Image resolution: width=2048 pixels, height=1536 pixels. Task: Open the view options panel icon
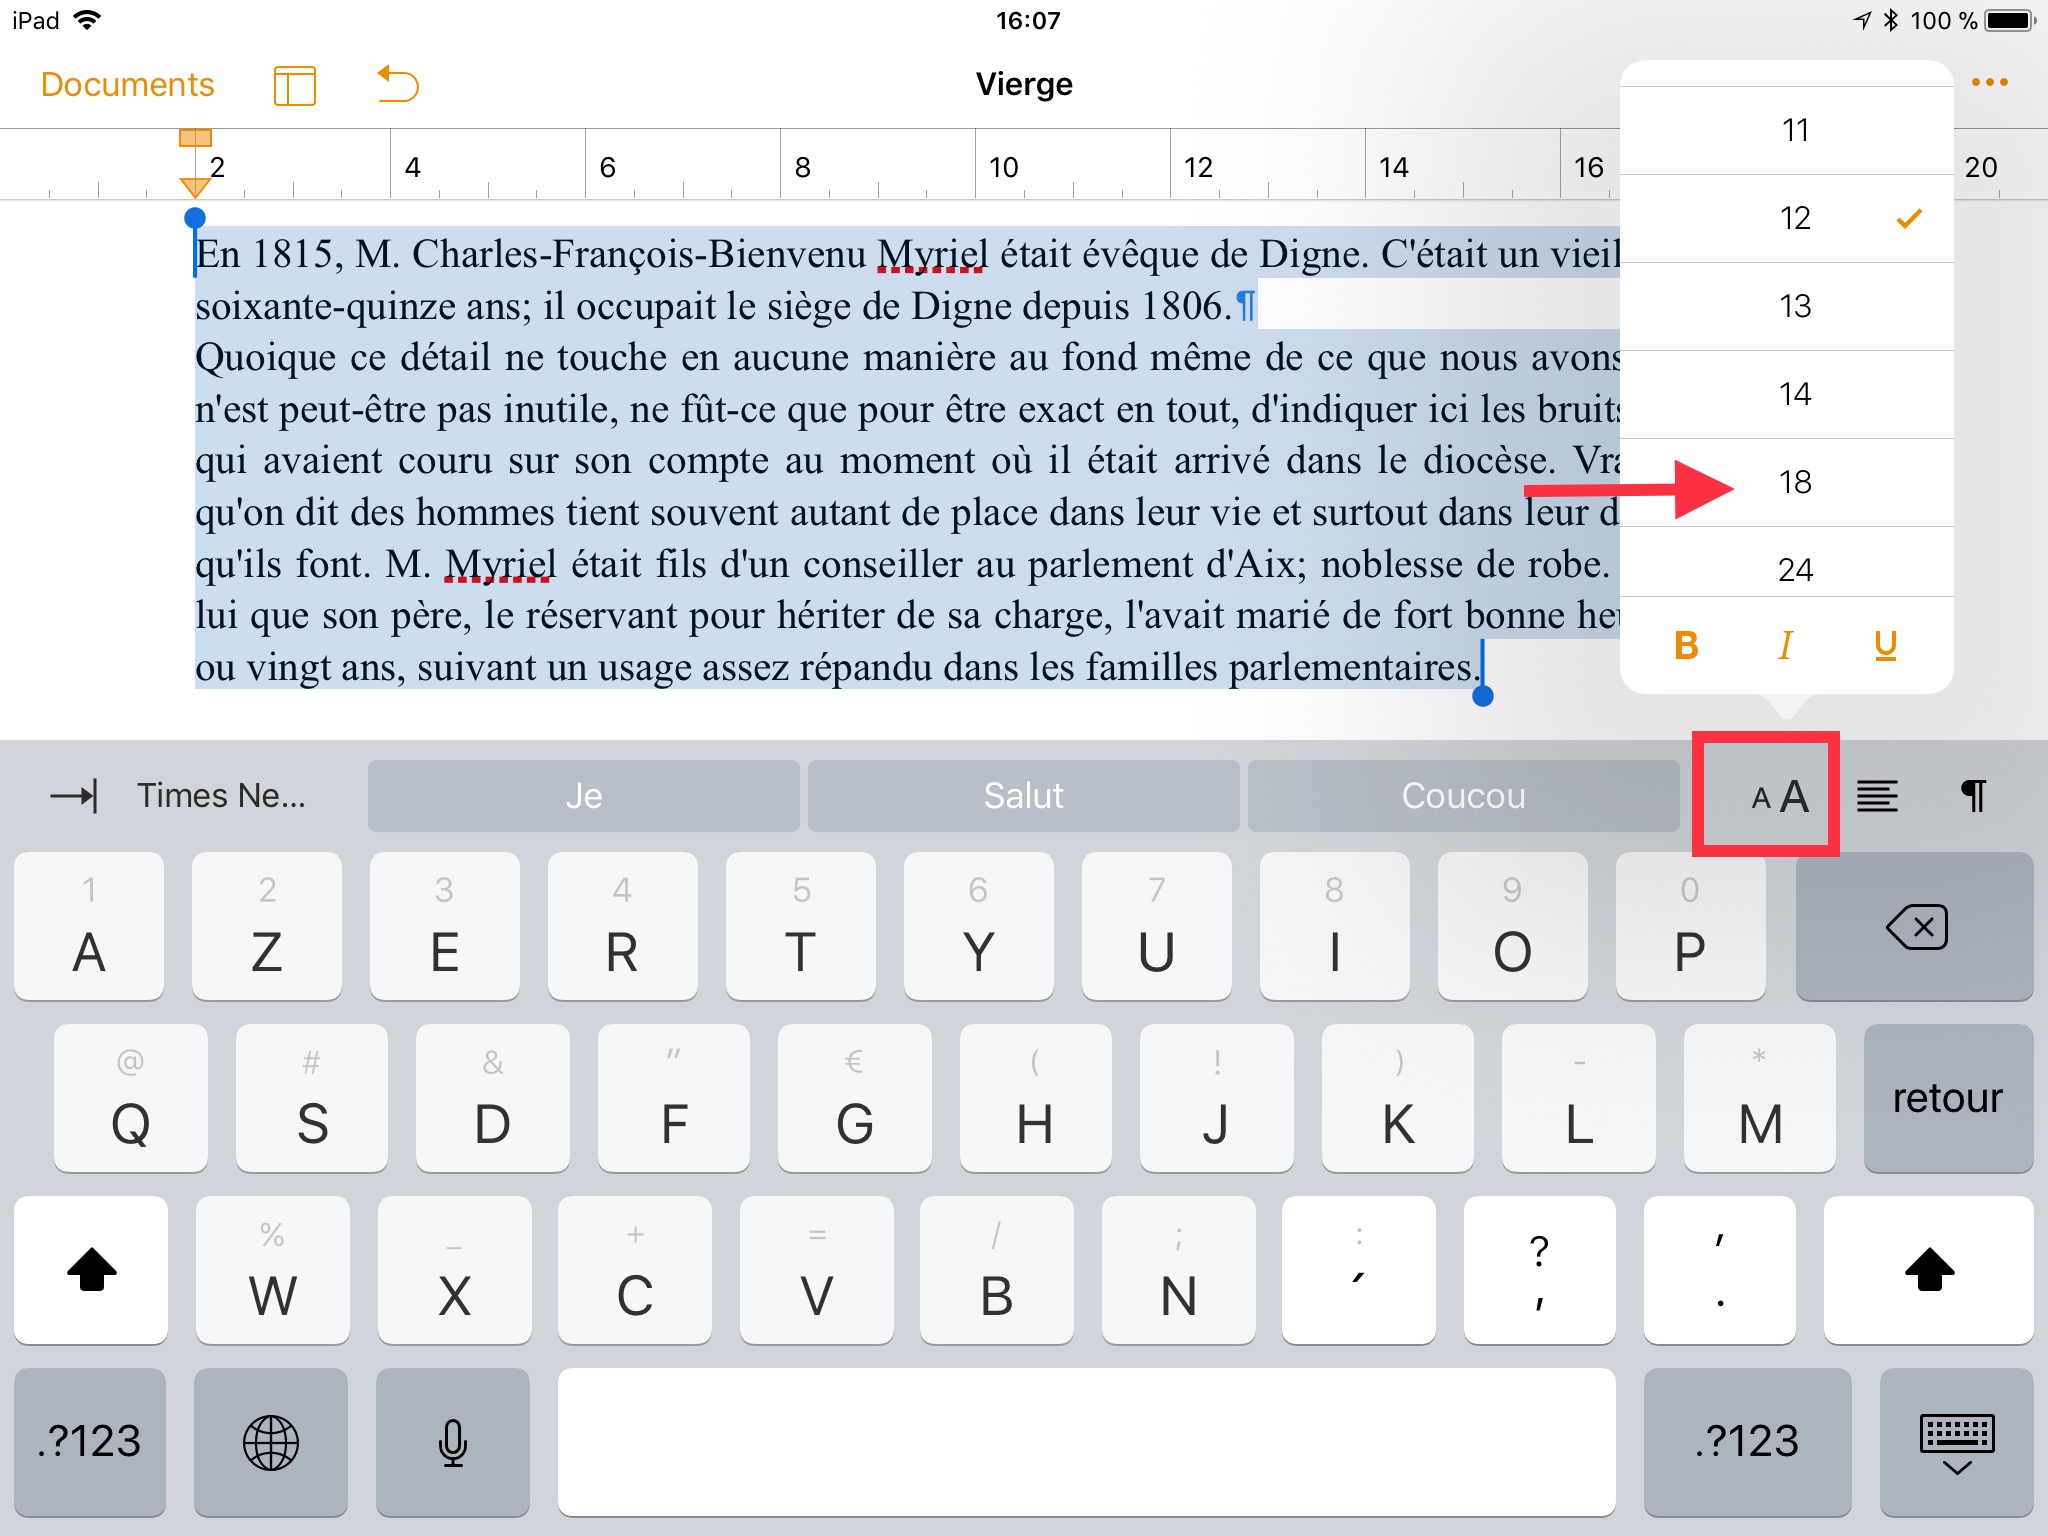tap(294, 85)
